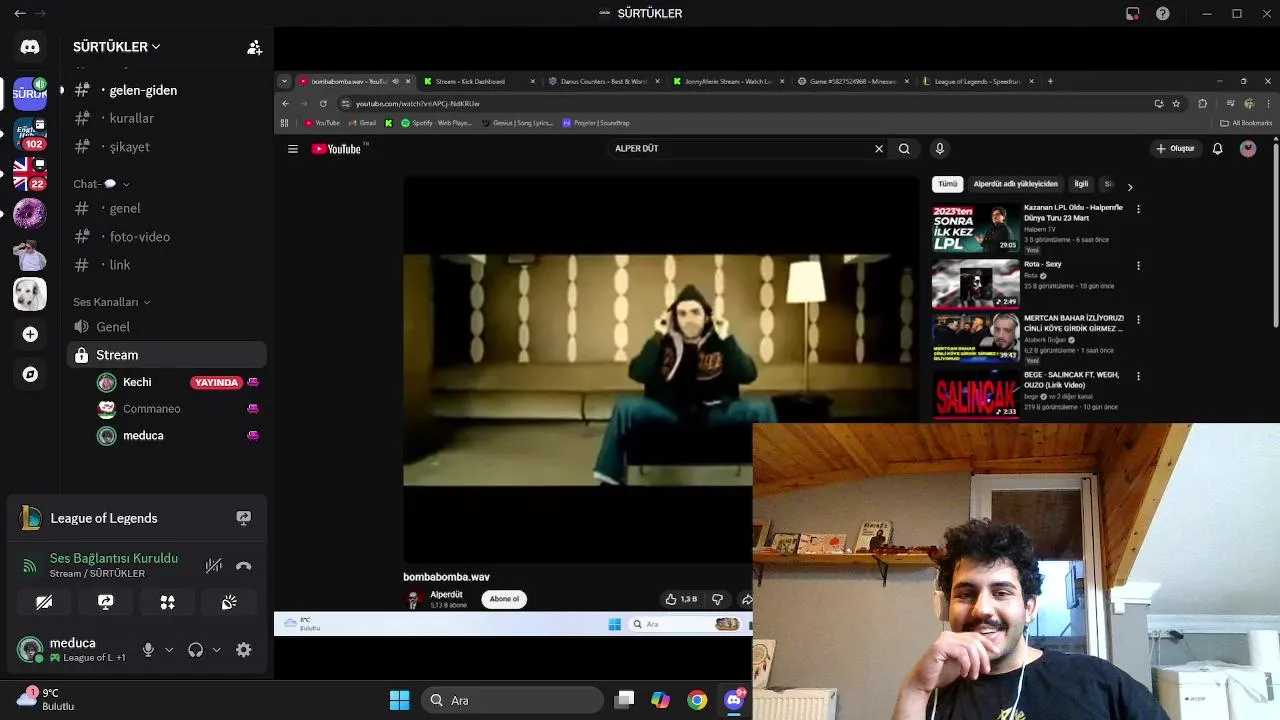1280x720 pixels.
Task: Toggle noise suppression icon
Action: coord(213,566)
